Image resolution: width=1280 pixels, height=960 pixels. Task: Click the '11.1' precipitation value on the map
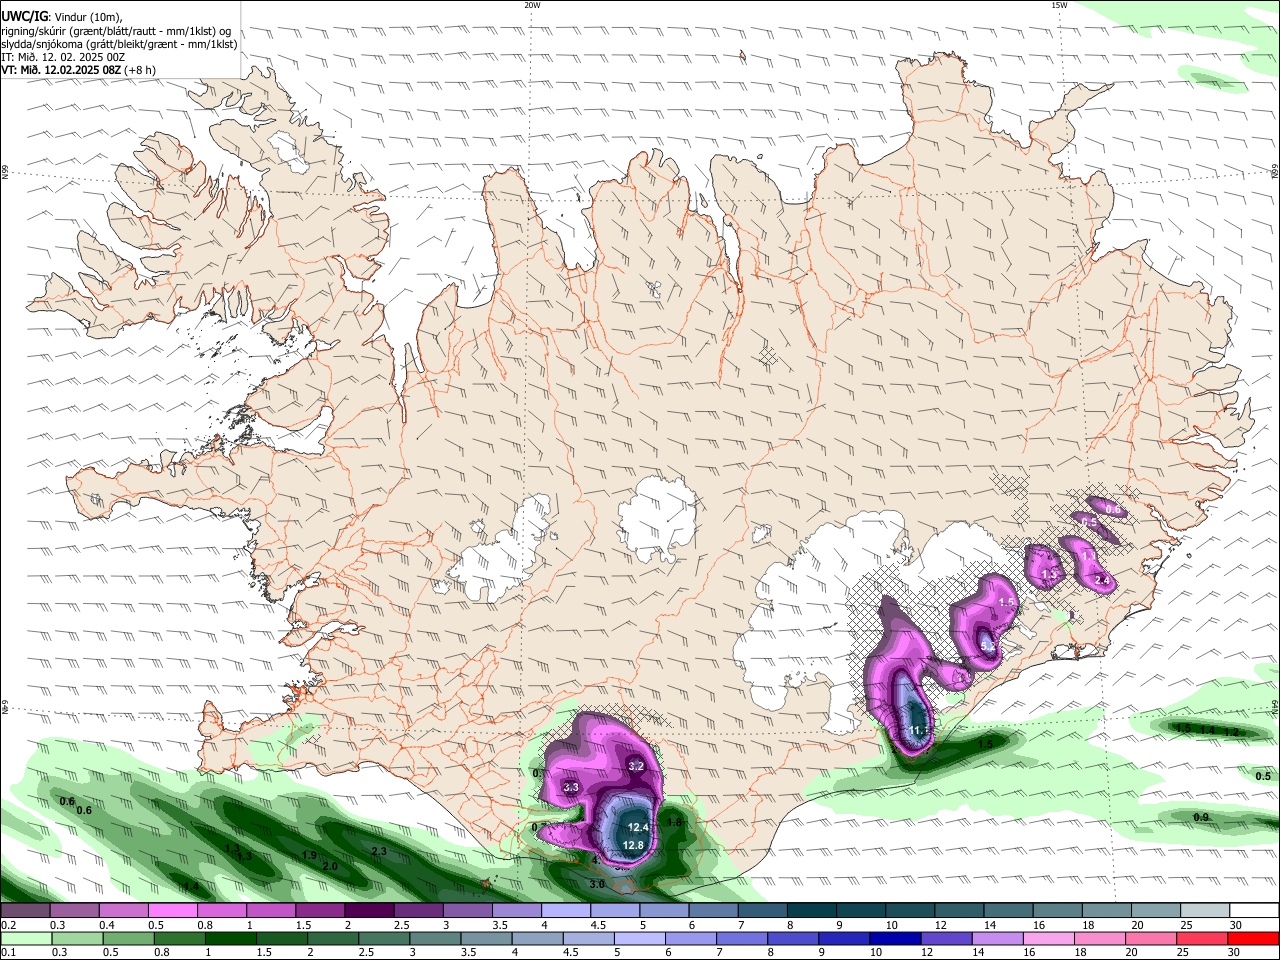click(920, 730)
